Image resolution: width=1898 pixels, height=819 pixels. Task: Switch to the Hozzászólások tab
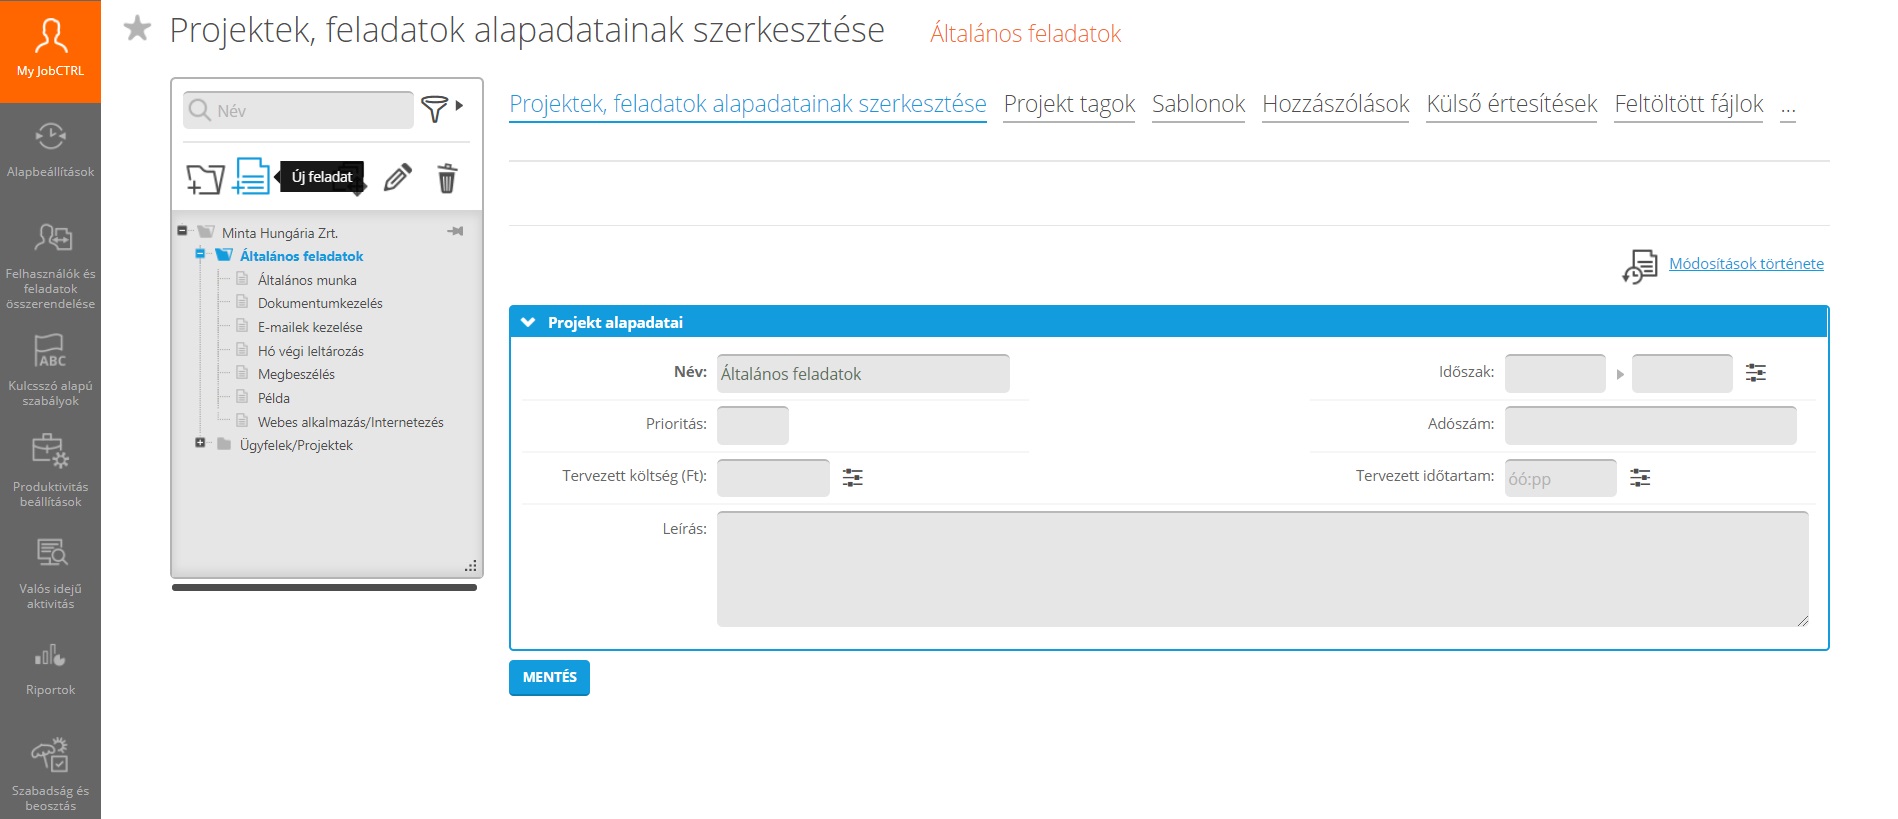click(1335, 104)
